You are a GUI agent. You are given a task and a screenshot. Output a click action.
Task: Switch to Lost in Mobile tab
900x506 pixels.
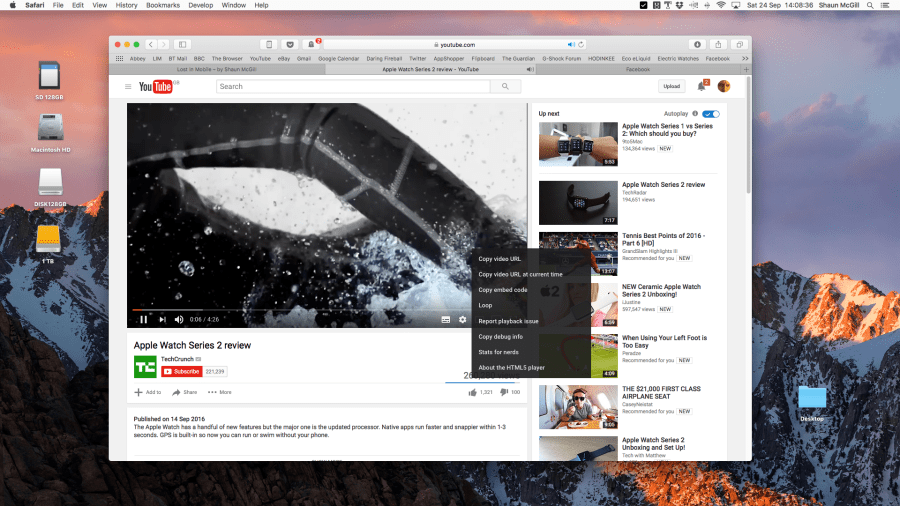217,69
